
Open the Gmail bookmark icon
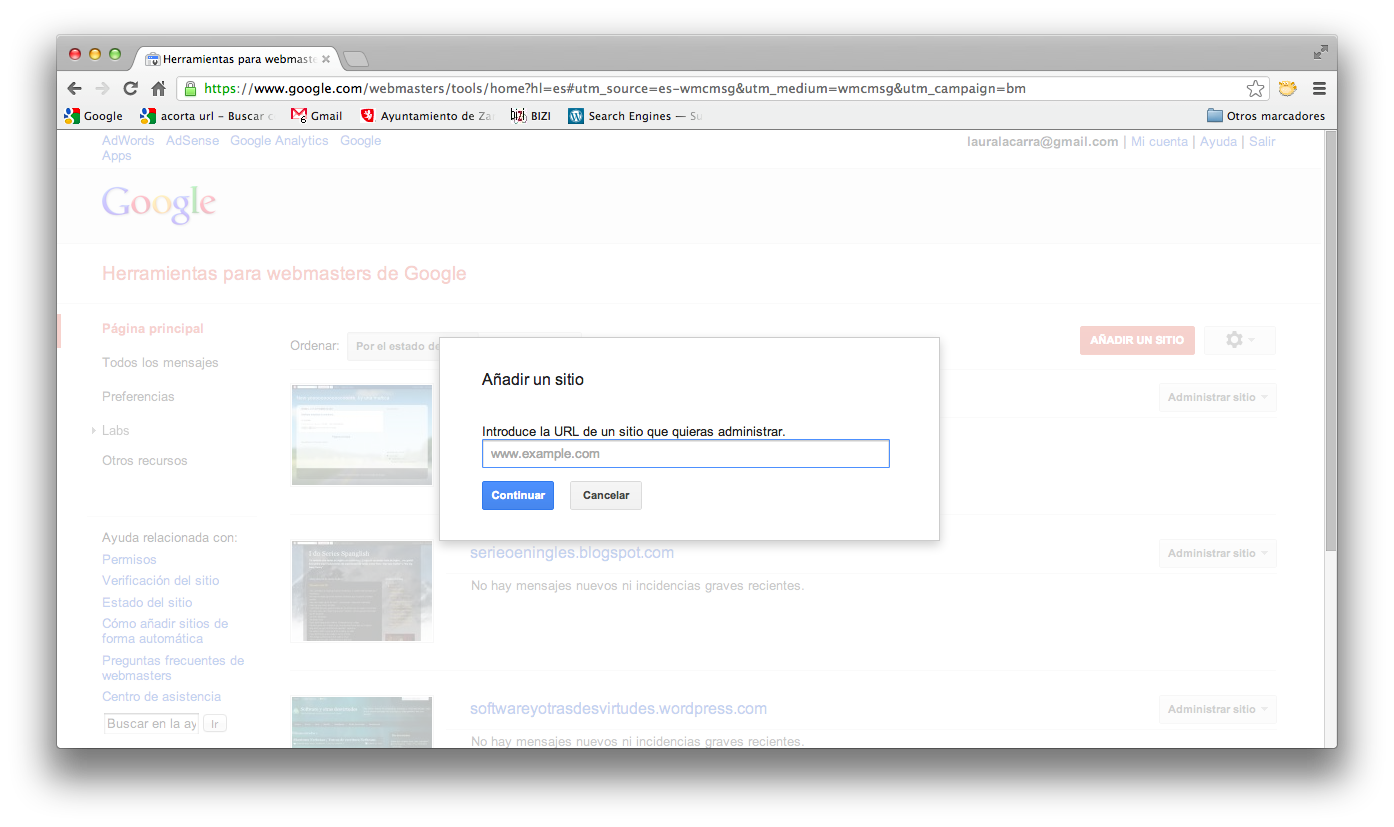click(x=299, y=116)
